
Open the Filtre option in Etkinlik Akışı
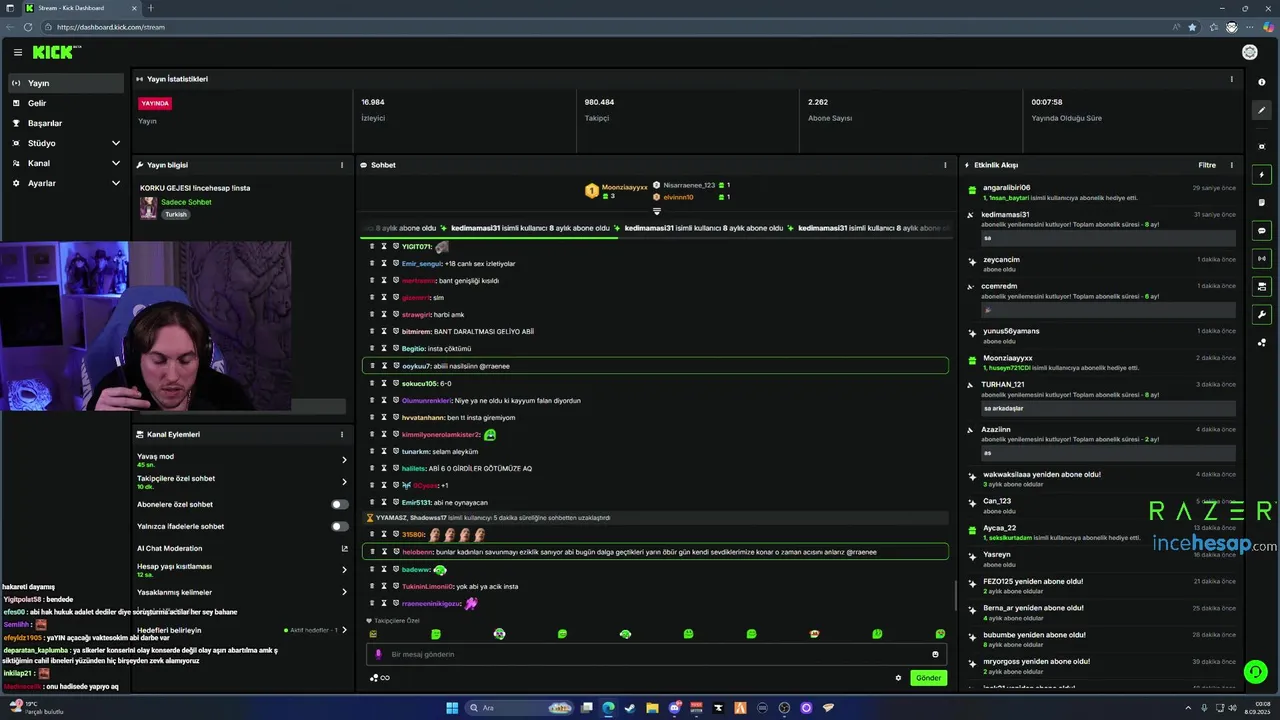pos(1207,165)
